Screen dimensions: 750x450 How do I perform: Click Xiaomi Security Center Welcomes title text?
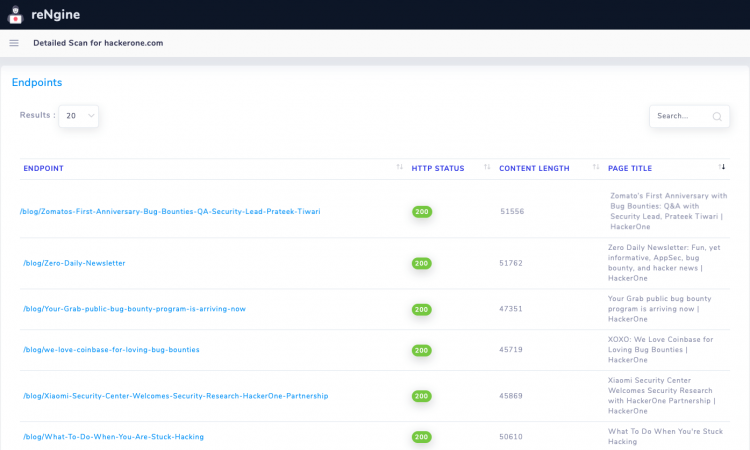662,395
